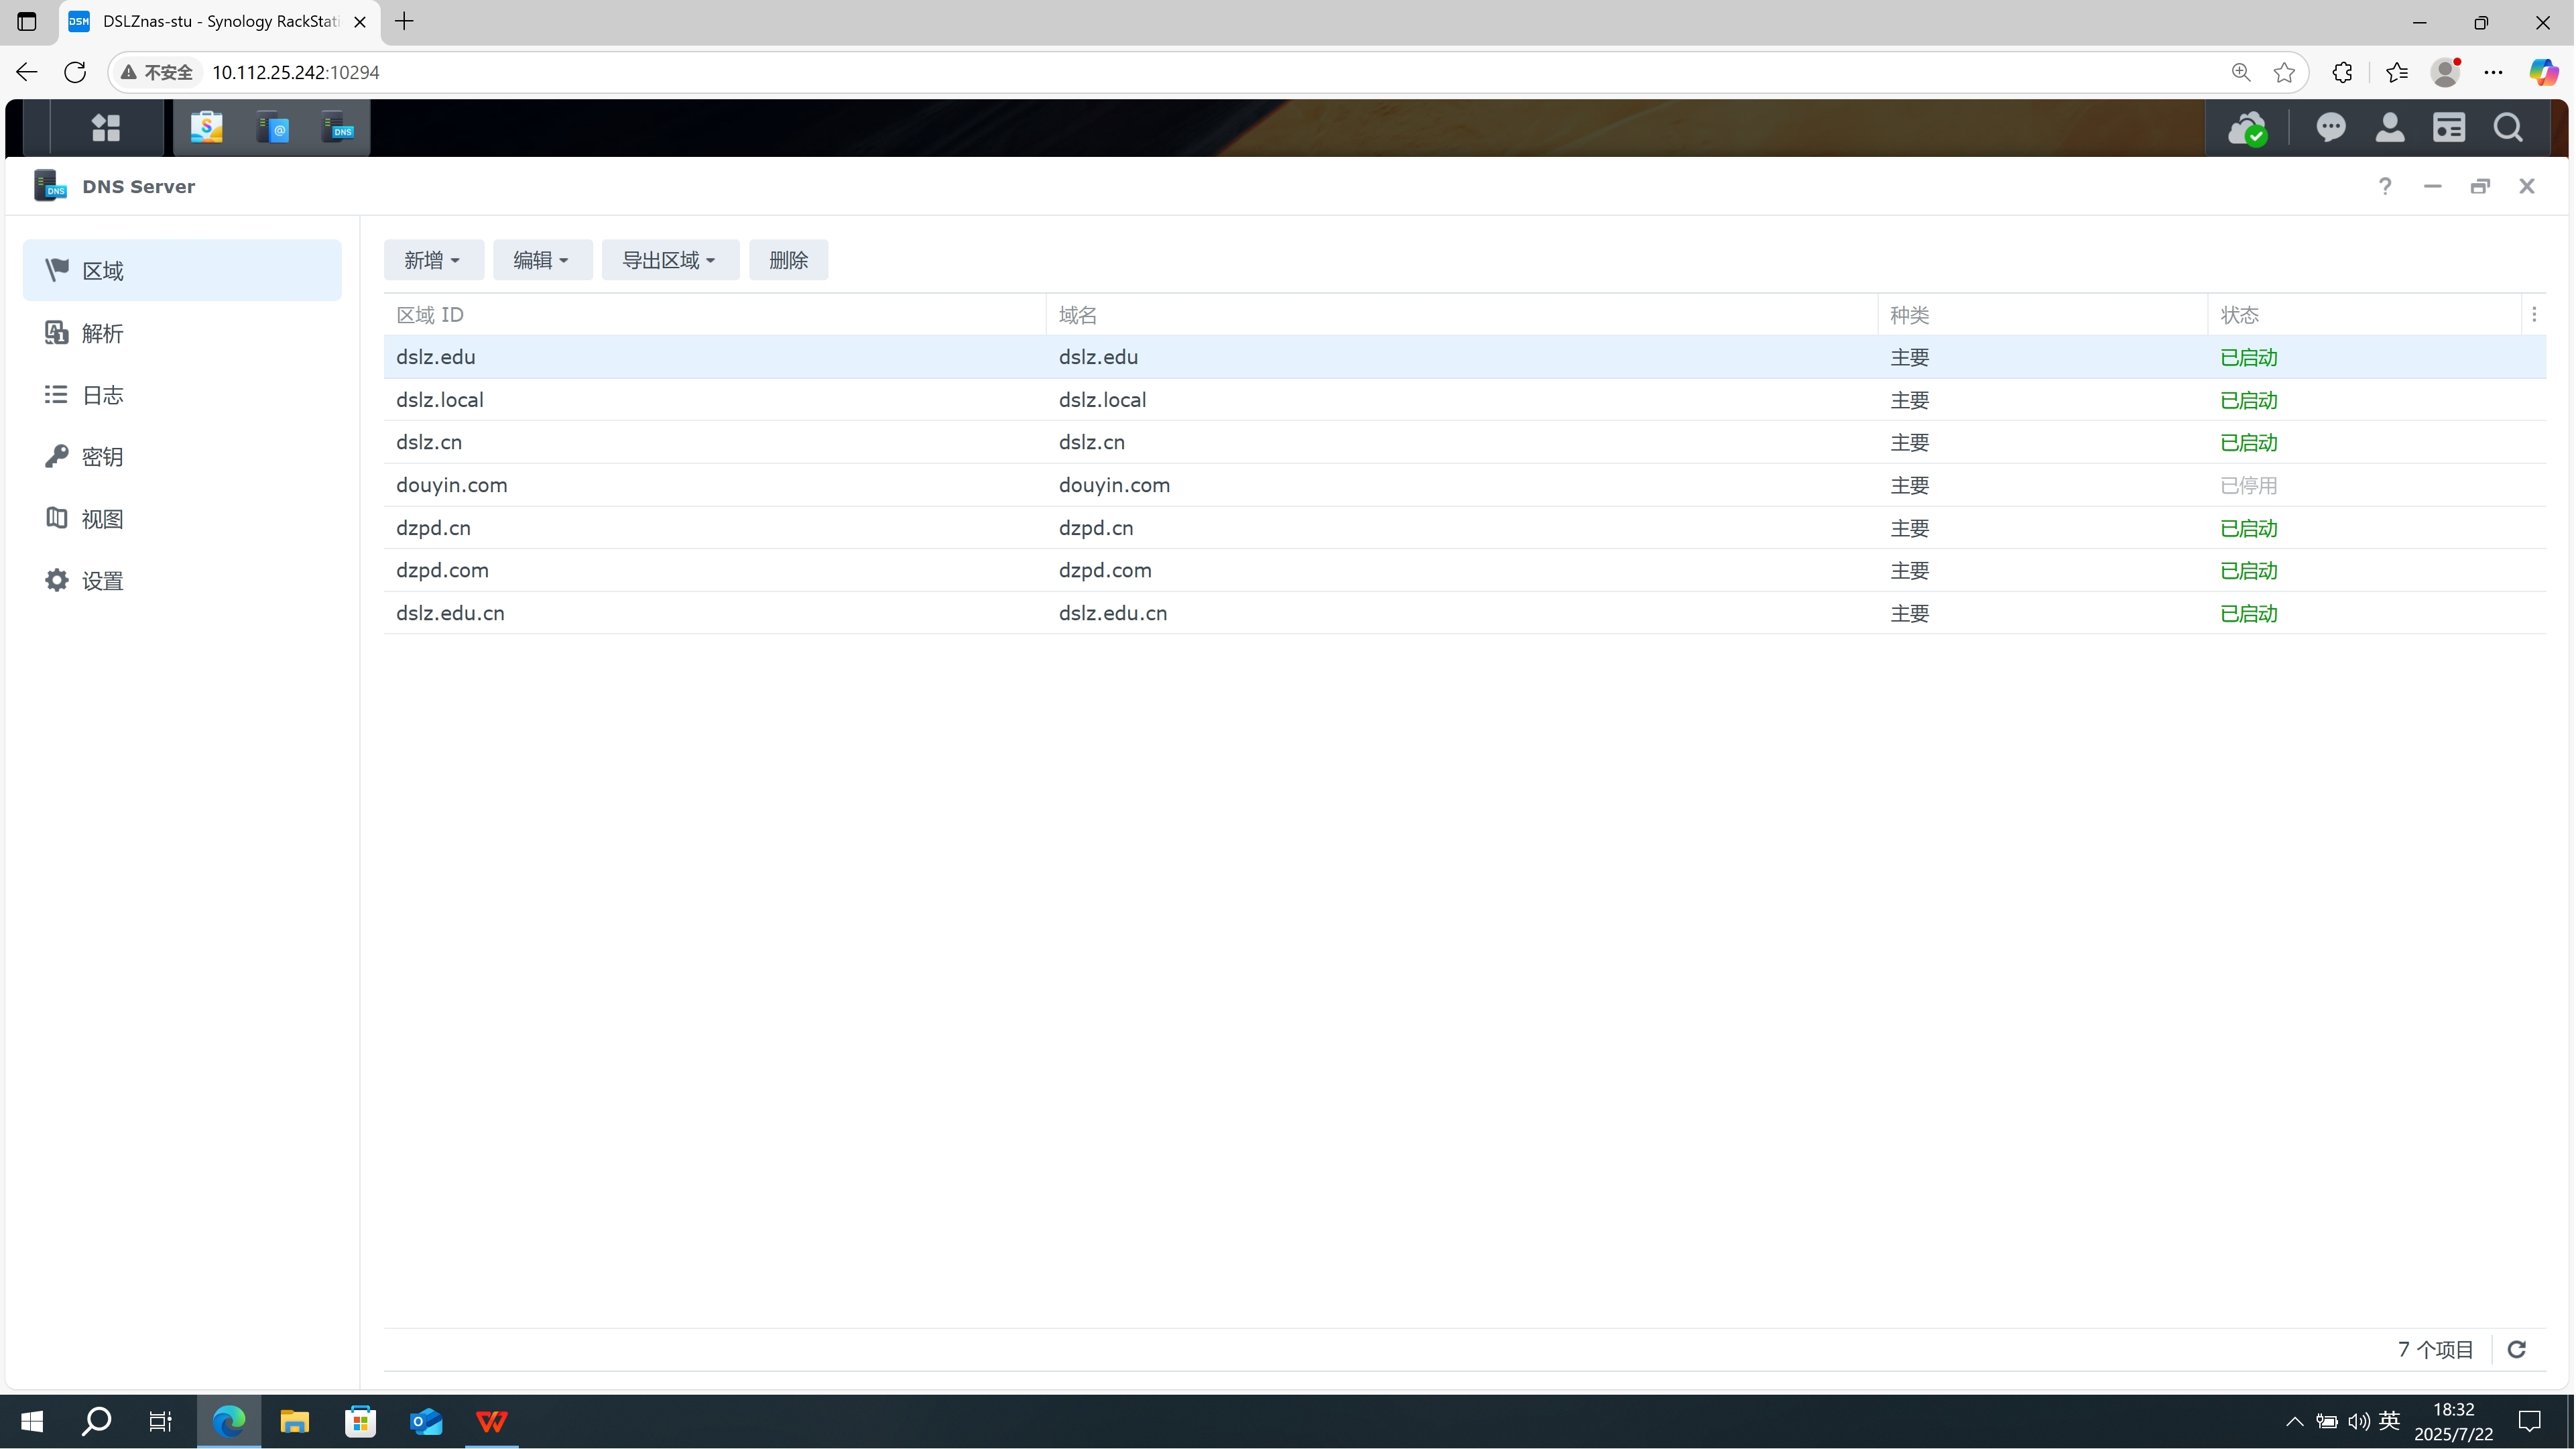The width and height of the screenshot is (2576, 1449).
Task: Open browser favorites list
Action: (2397, 72)
